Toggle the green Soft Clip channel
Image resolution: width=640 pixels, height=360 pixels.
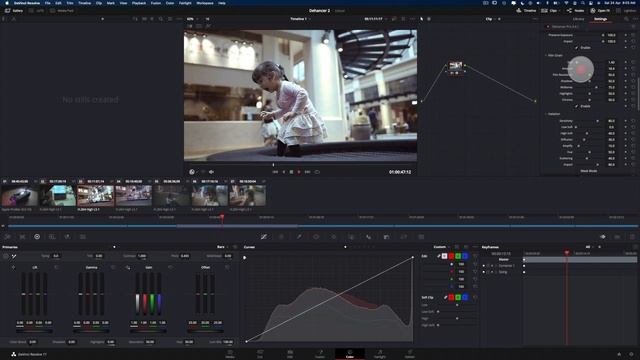coord(458,298)
